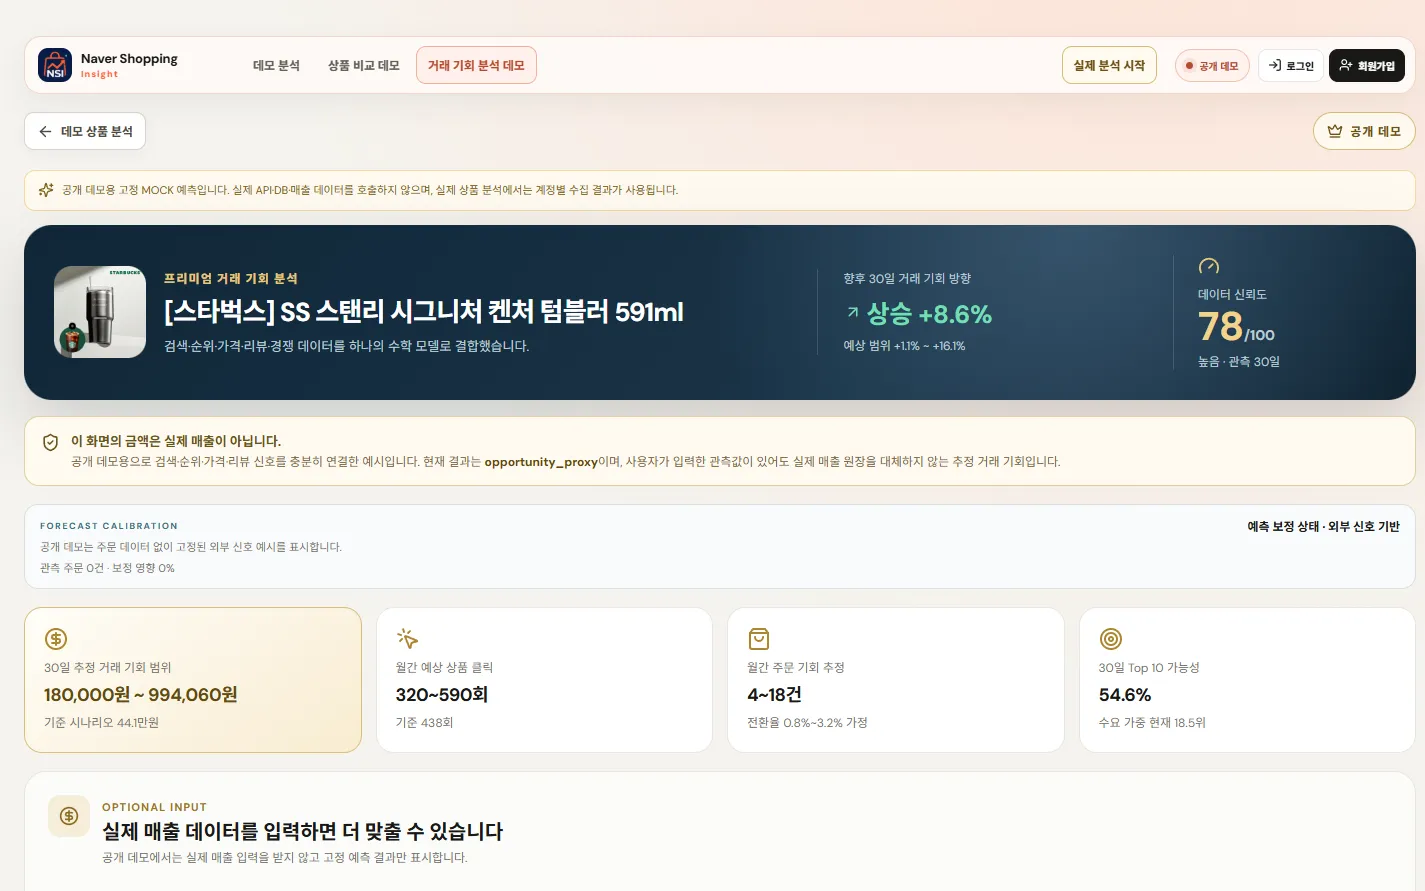This screenshot has width=1425, height=891.
Task: Click the target icon in Top 10 가능성 card
Action: (x=1111, y=639)
